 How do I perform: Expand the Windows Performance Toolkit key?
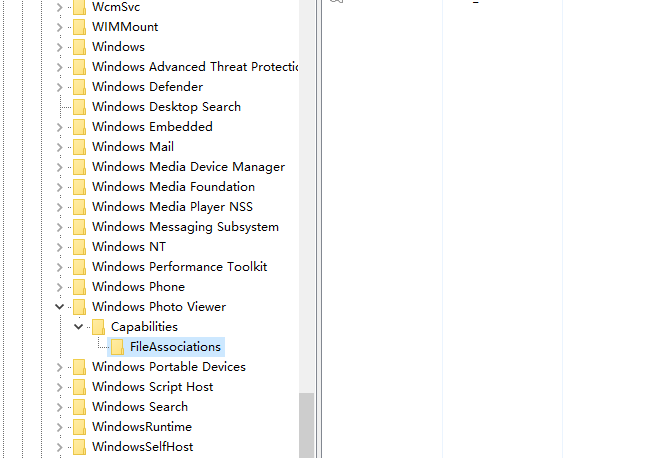pyautogui.click(x=60, y=267)
